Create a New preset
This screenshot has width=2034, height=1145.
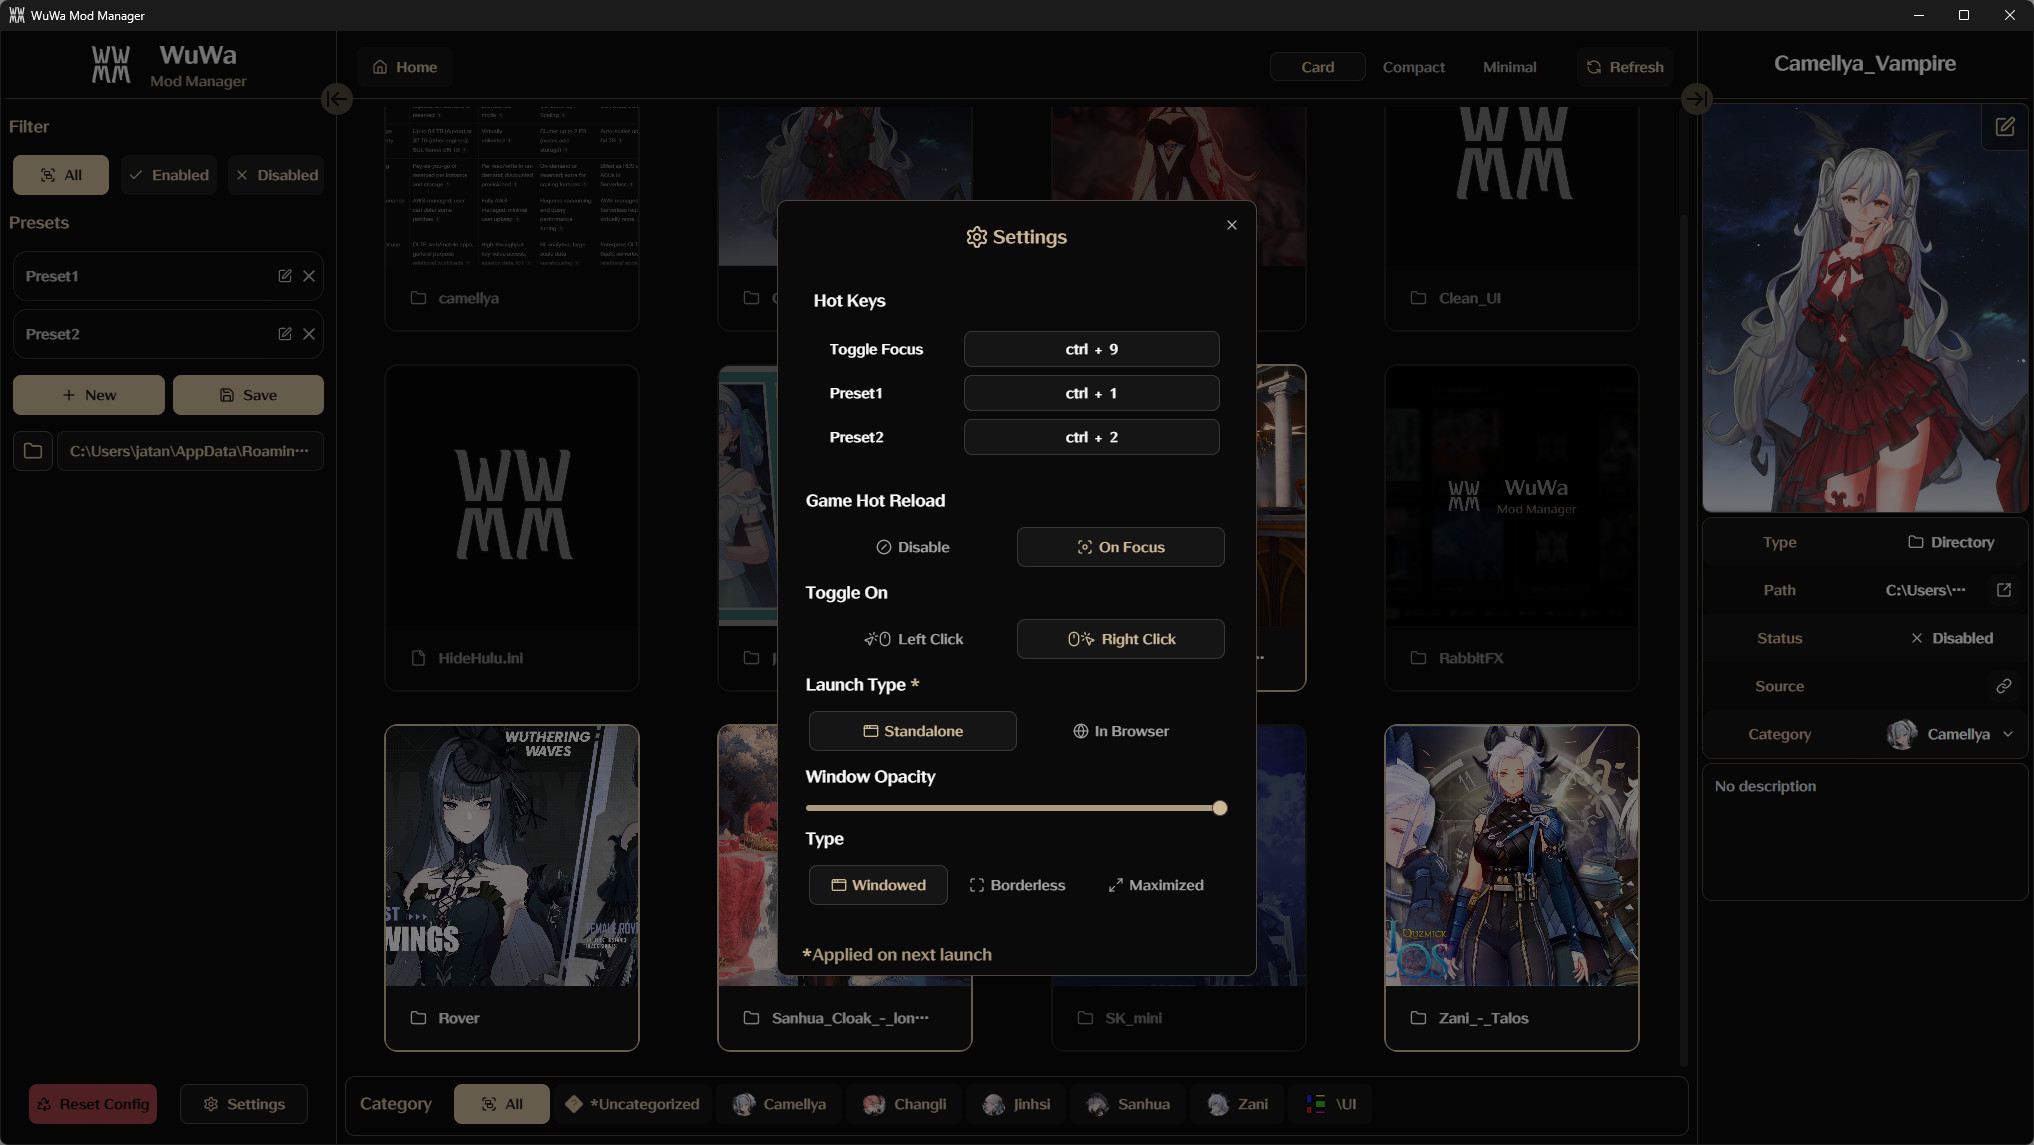(x=88, y=394)
